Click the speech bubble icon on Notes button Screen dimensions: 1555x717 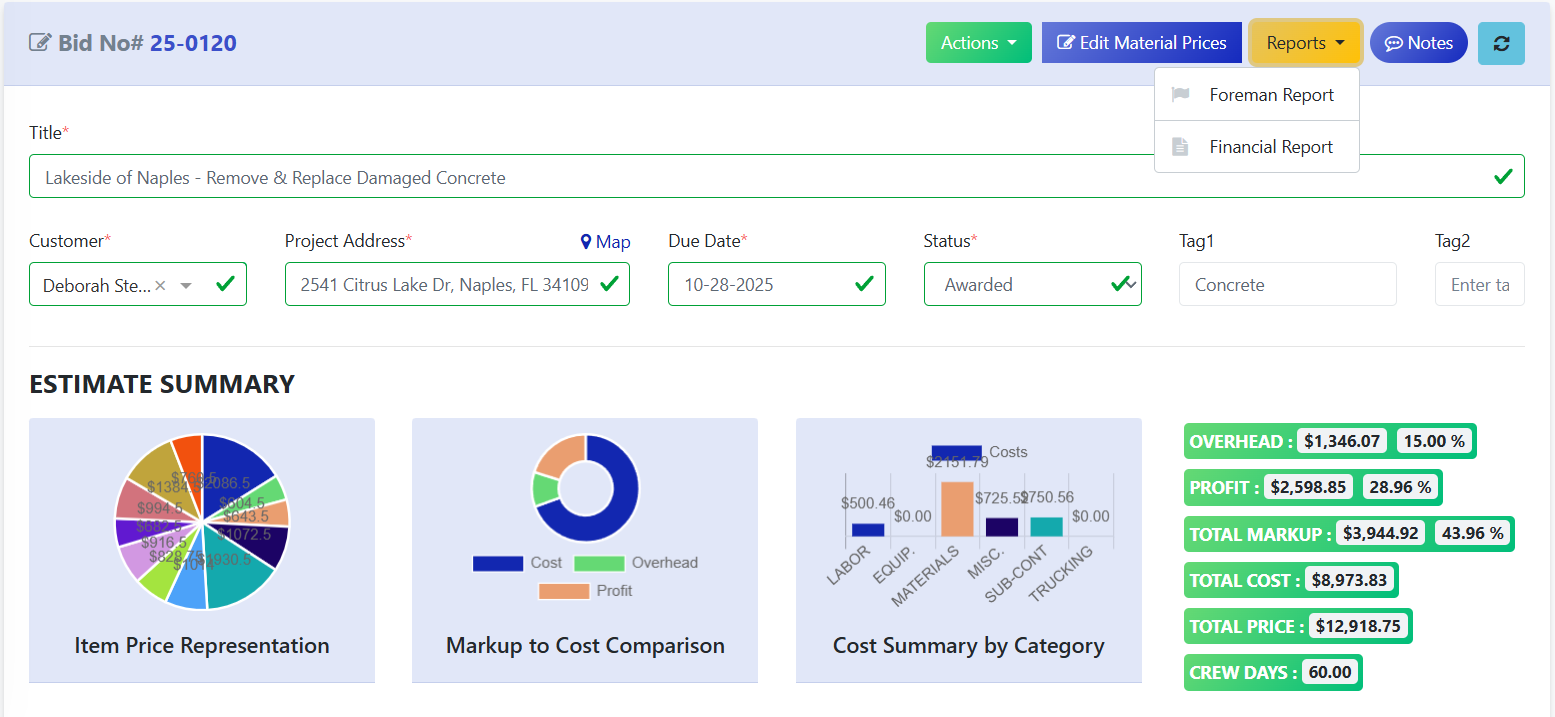coord(1394,42)
